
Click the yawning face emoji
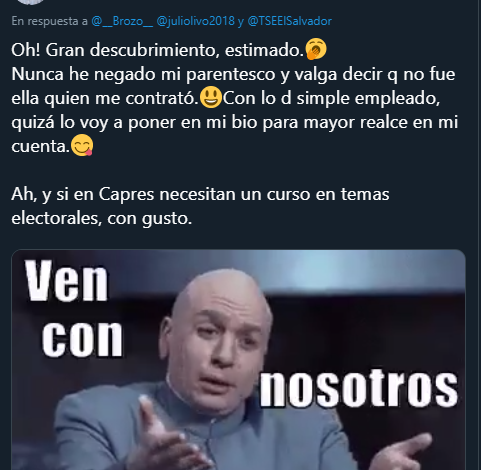(x=316, y=49)
